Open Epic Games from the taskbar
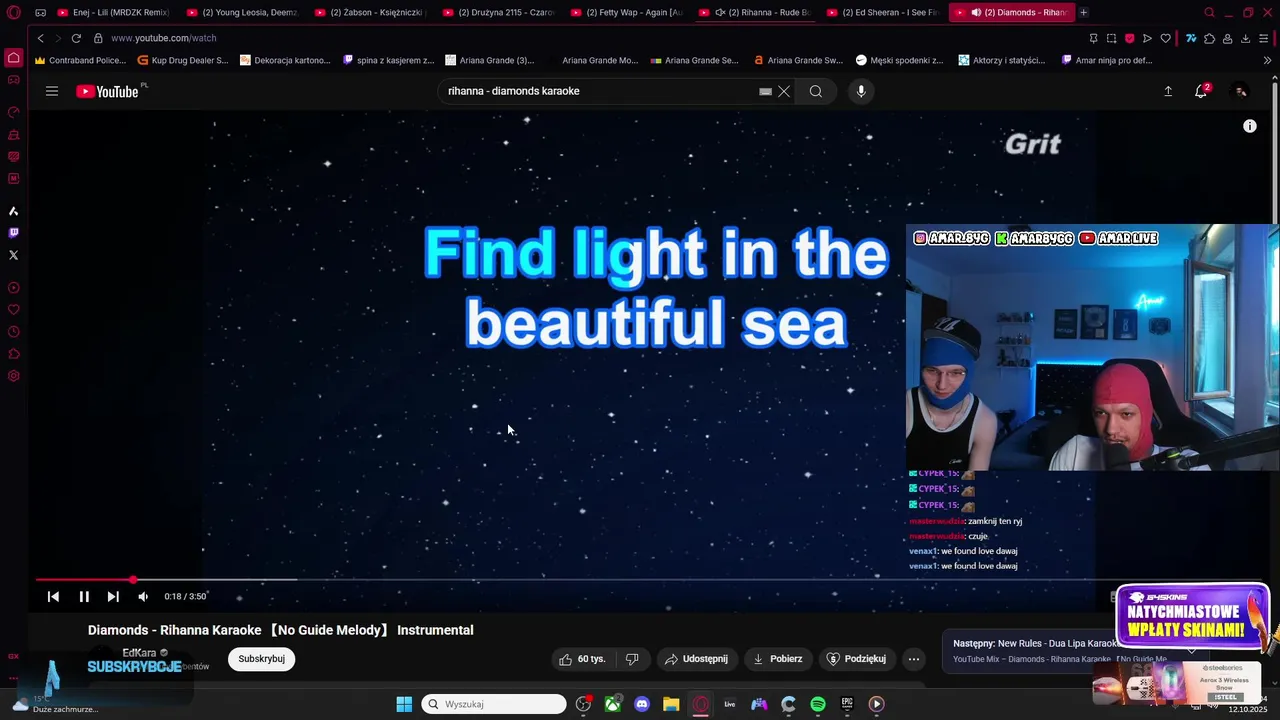1280x720 pixels. tap(847, 704)
